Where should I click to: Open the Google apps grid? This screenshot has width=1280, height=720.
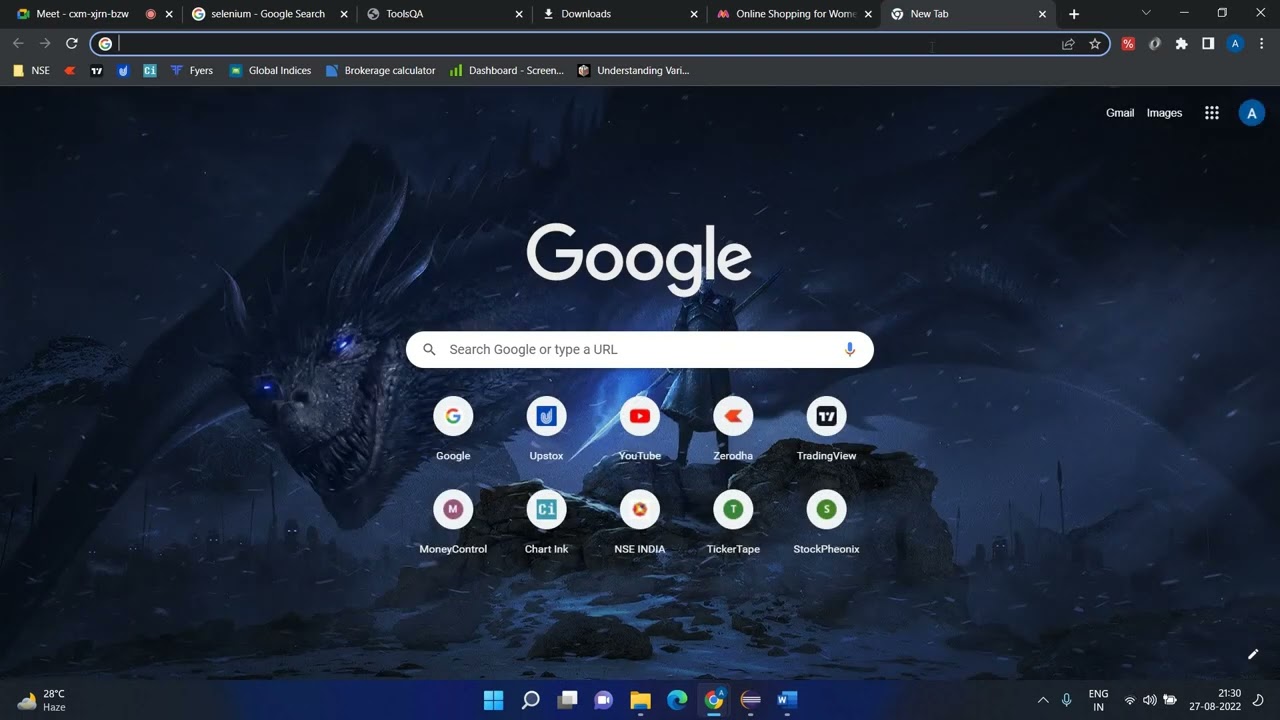pyautogui.click(x=1212, y=113)
